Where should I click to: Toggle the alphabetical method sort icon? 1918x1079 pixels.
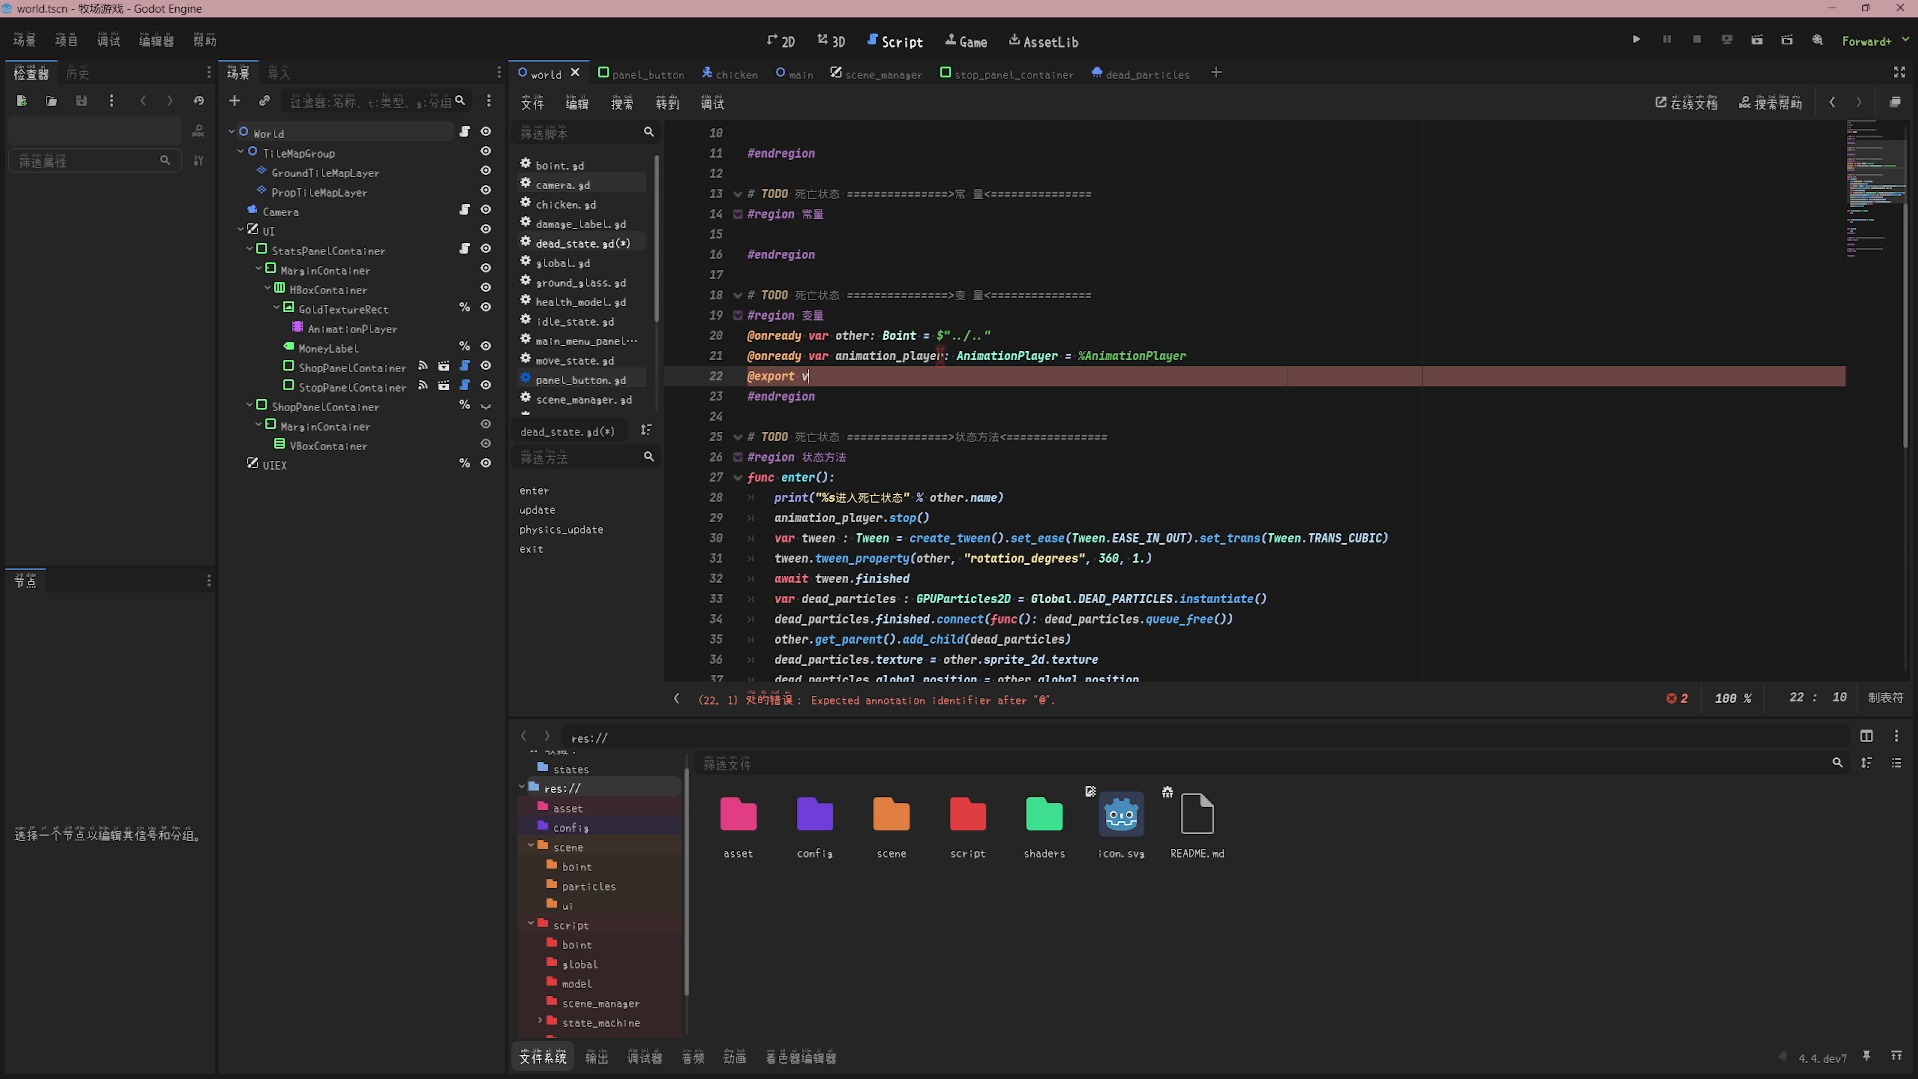[646, 431]
